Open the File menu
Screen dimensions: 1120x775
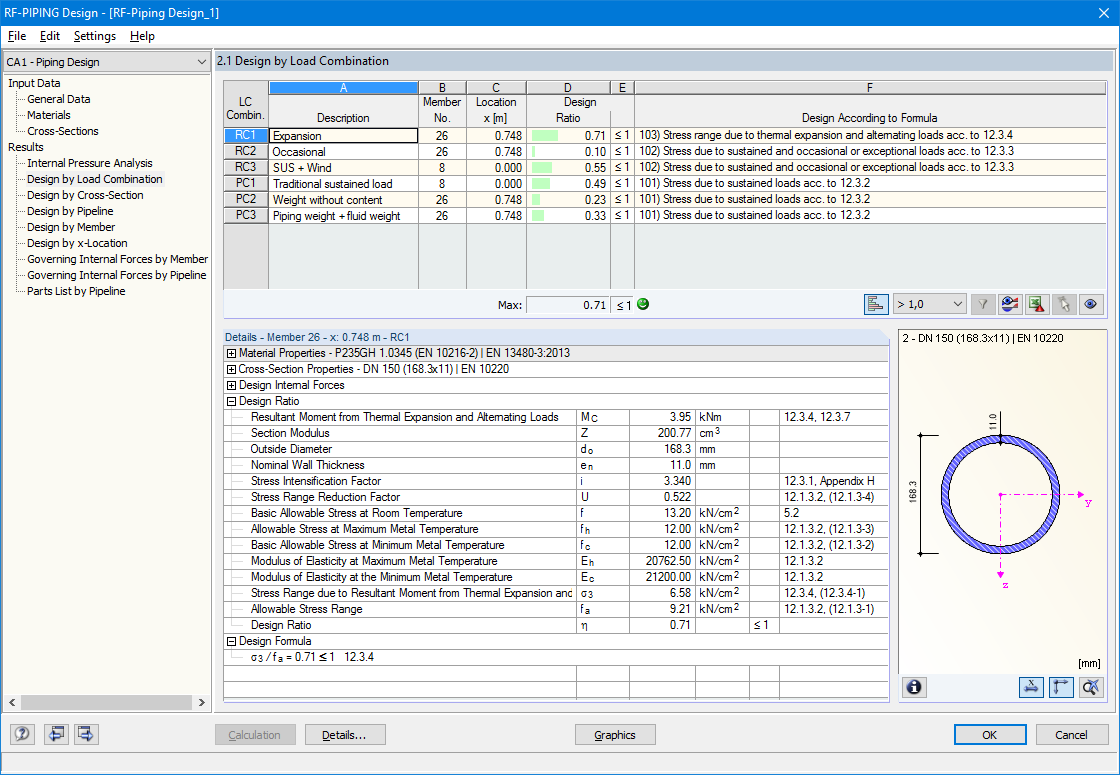(x=16, y=36)
